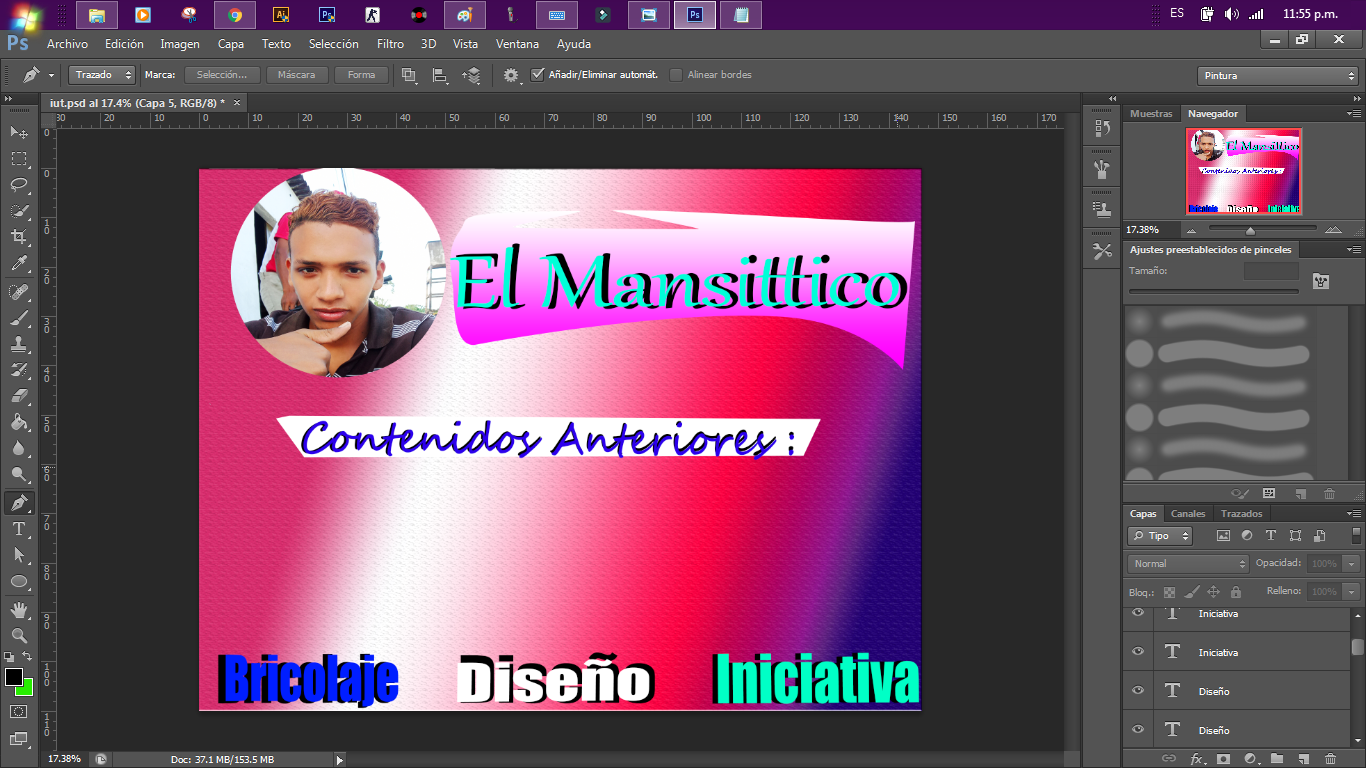Toggle the brush panel icon beside Tamaño
This screenshot has width=1366, height=768.
(x=1321, y=281)
